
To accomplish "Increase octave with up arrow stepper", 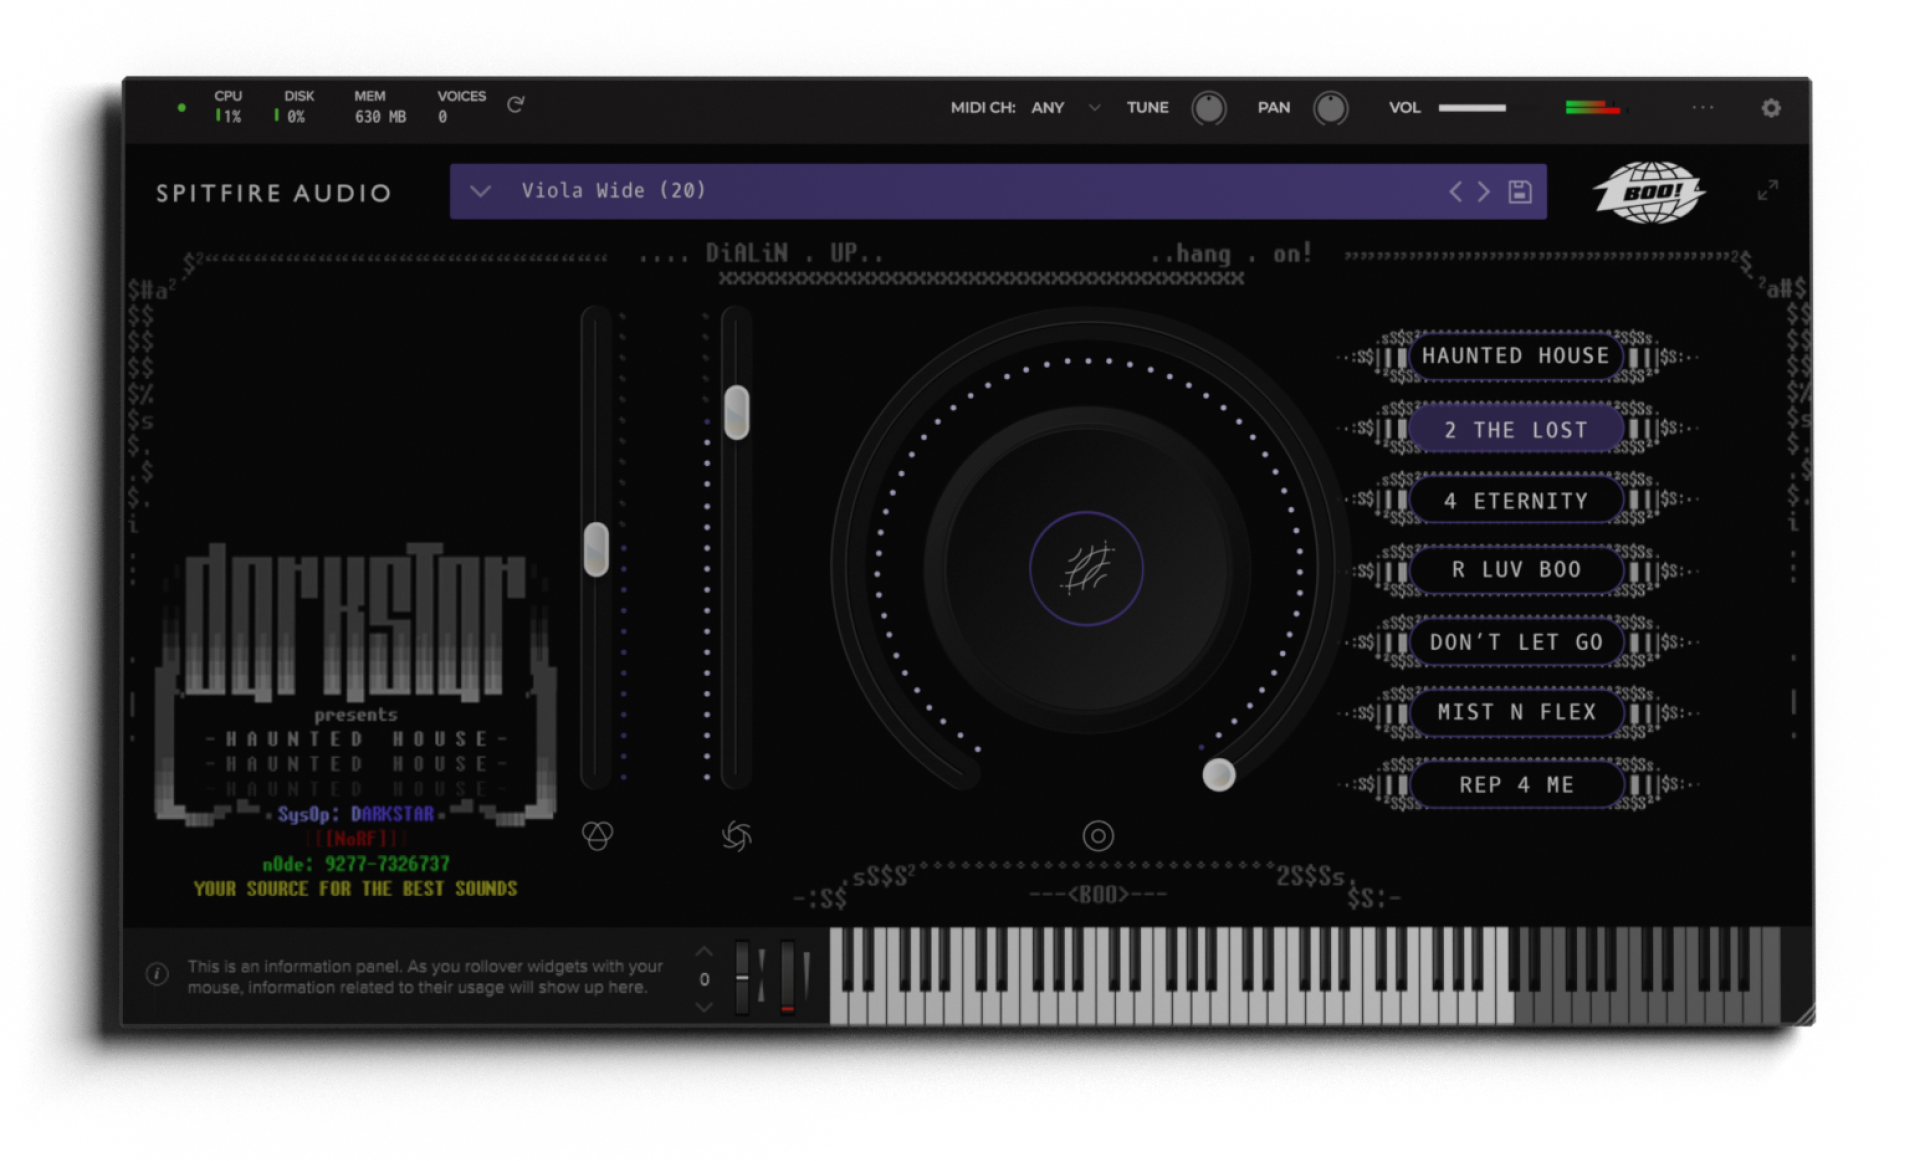I will [x=704, y=952].
